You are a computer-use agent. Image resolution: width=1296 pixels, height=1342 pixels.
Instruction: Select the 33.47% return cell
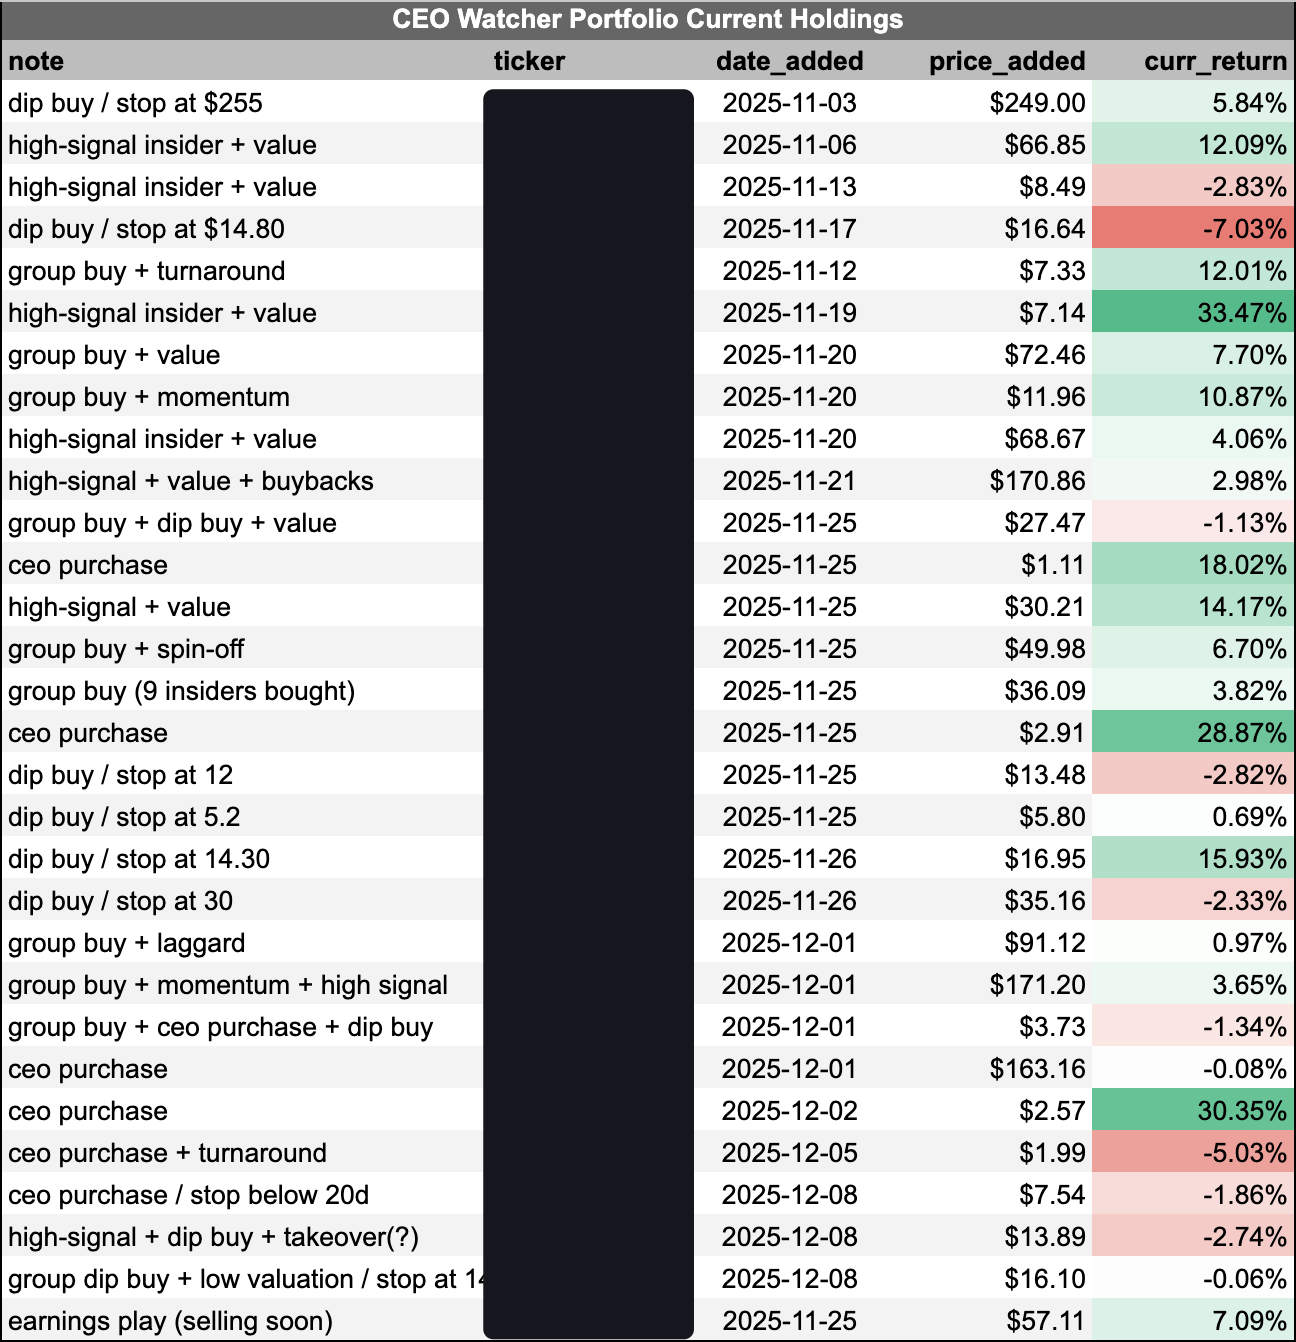coord(1193,313)
